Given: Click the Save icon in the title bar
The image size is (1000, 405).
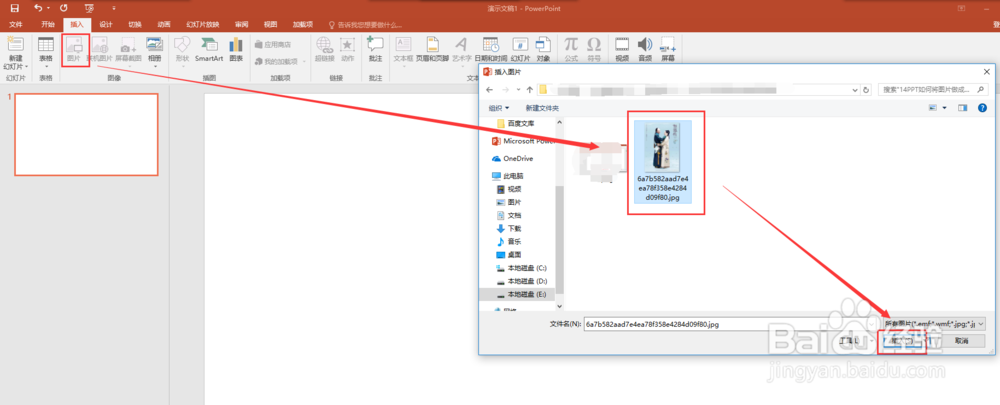Looking at the screenshot, I should [14, 8].
